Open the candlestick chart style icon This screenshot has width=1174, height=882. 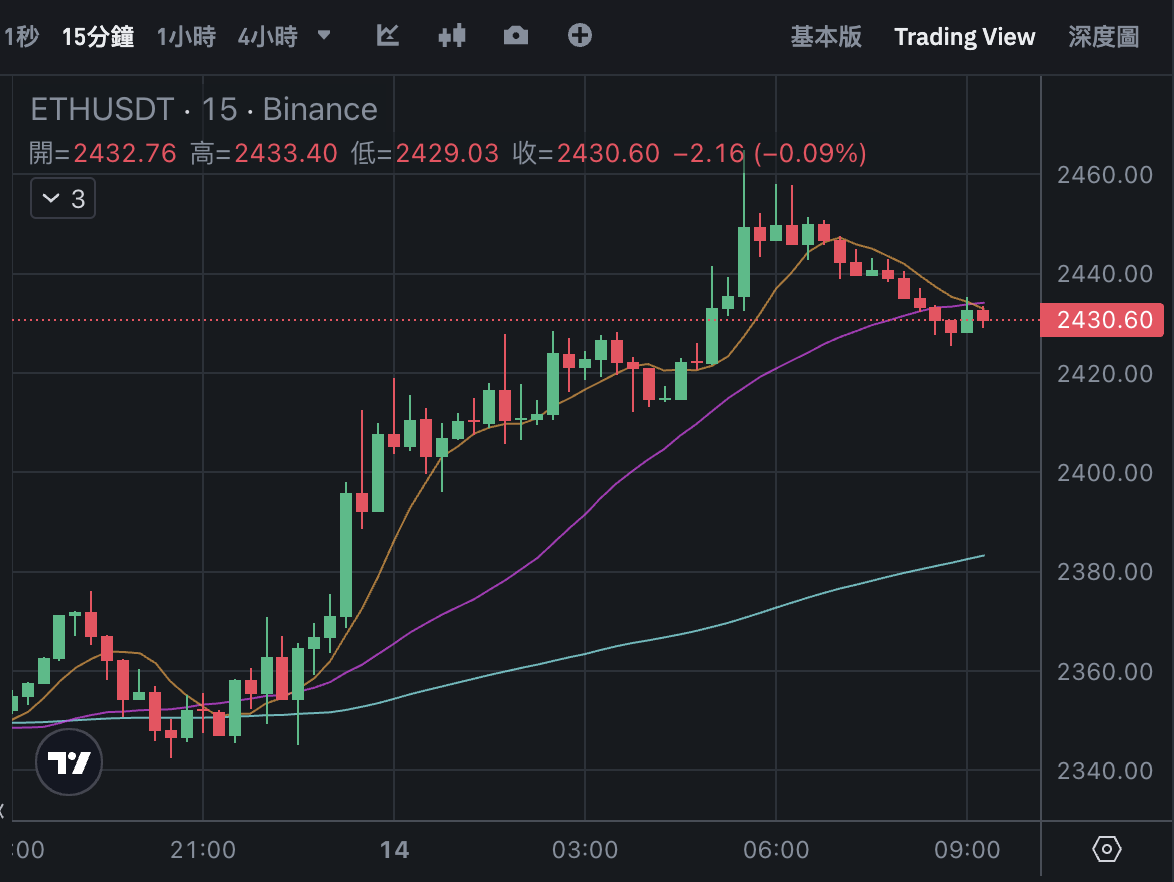452,36
